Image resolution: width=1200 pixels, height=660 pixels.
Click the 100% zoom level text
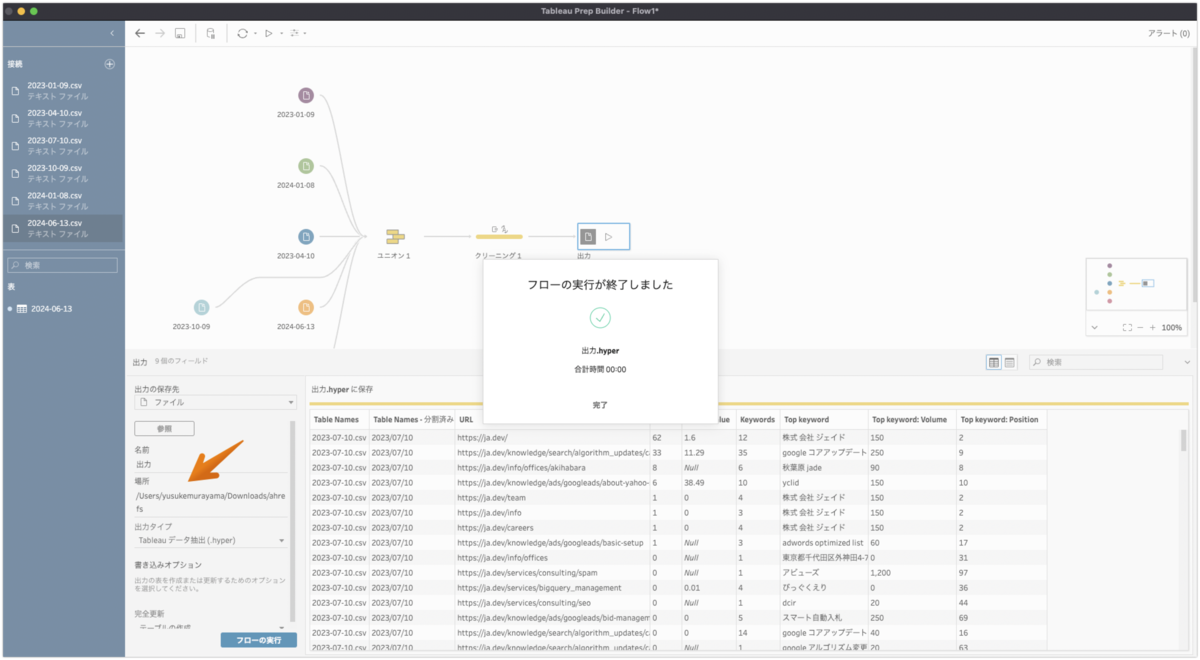(x=1172, y=327)
